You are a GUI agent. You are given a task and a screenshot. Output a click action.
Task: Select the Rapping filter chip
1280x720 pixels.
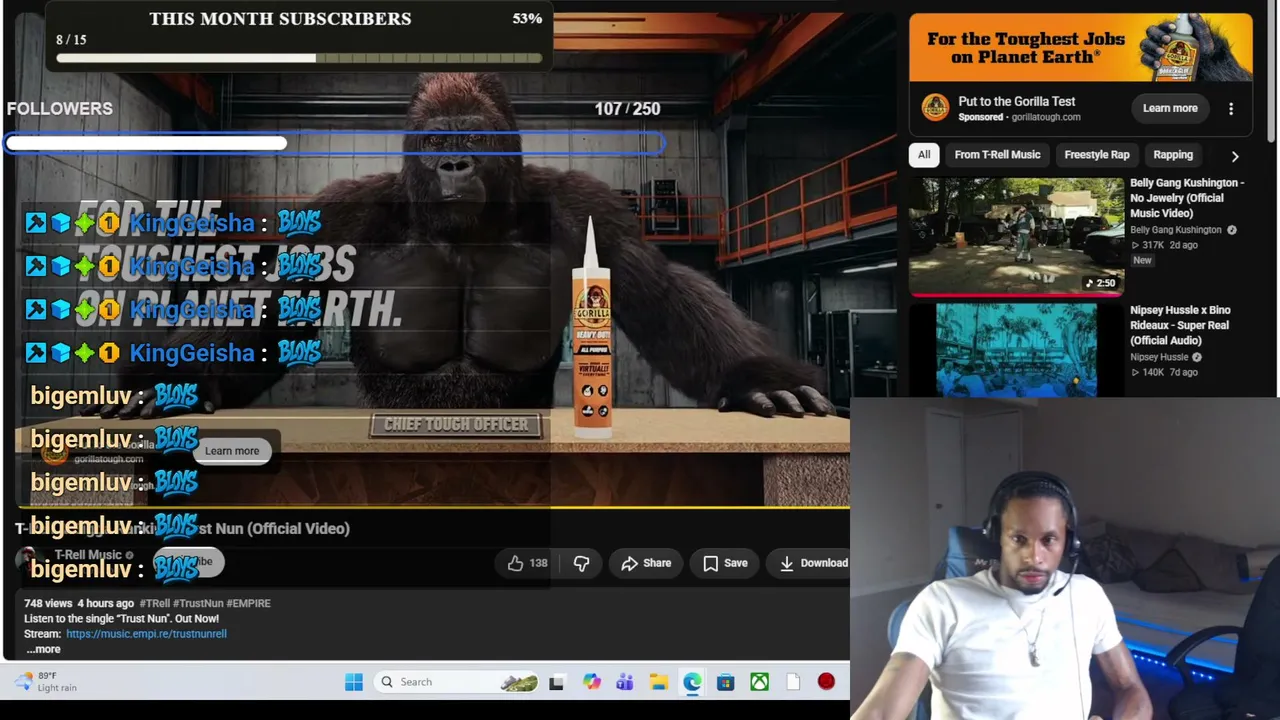pos(1173,155)
